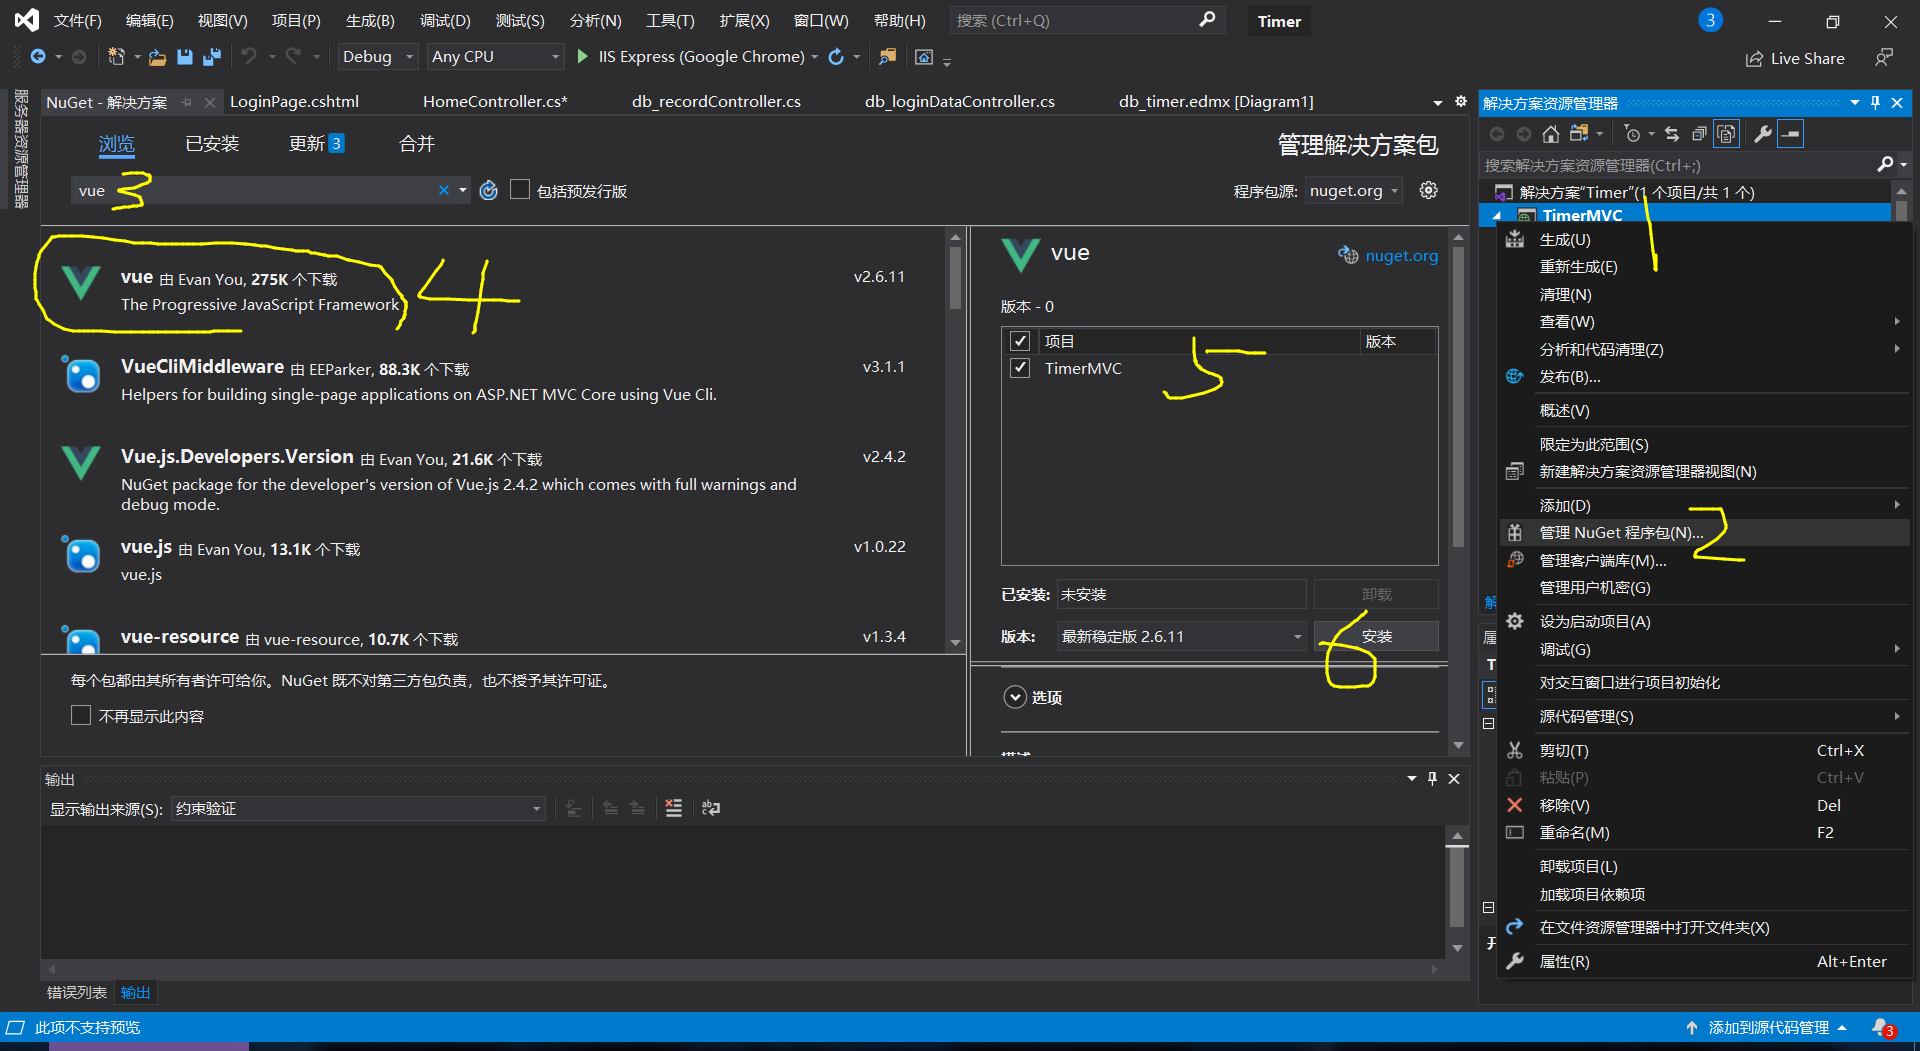
Task: Click the Save All toolbar icon
Action: (211, 57)
